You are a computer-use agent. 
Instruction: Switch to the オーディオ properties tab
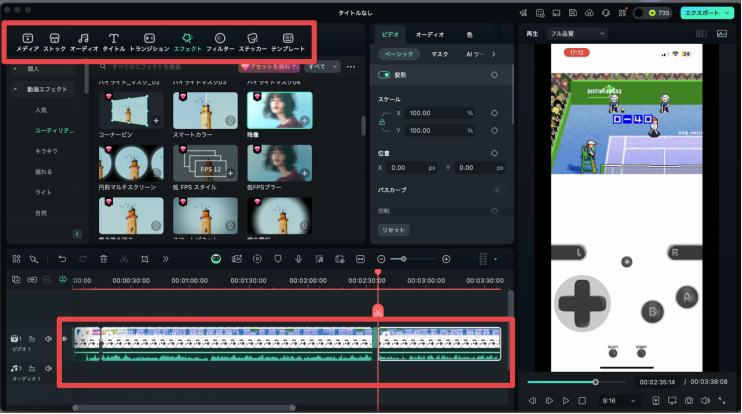(430, 34)
